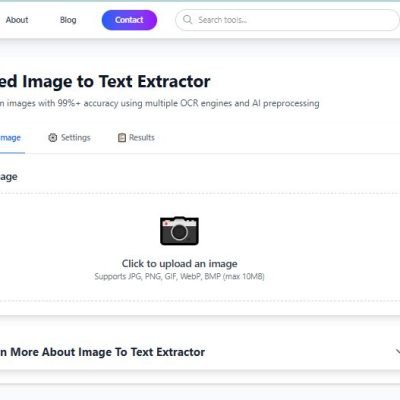The image size is (400, 400).
Task: Click the magnifier search icon
Action: 188,20
